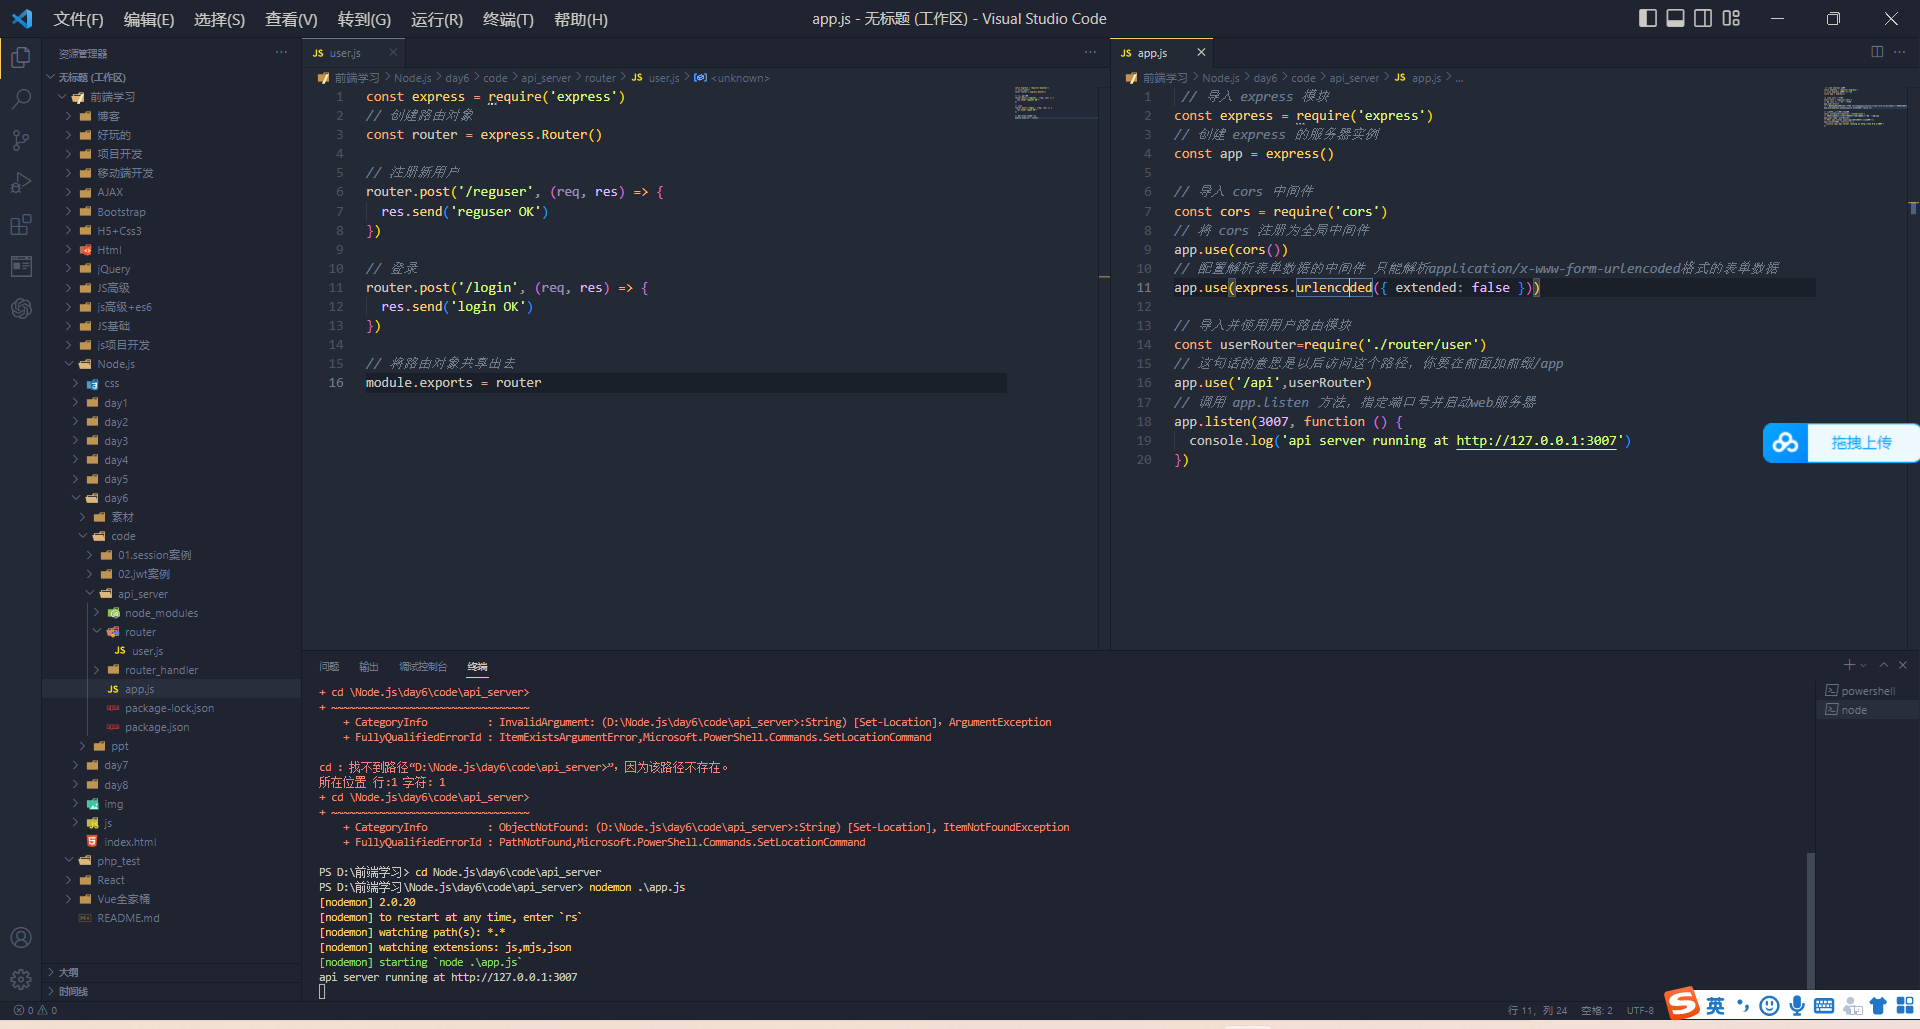This screenshot has height=1029, width=1920.
Task: Click 行 11, 列 24 cursor position status
Action: pyautogui.click(x=1537, y=1010)
